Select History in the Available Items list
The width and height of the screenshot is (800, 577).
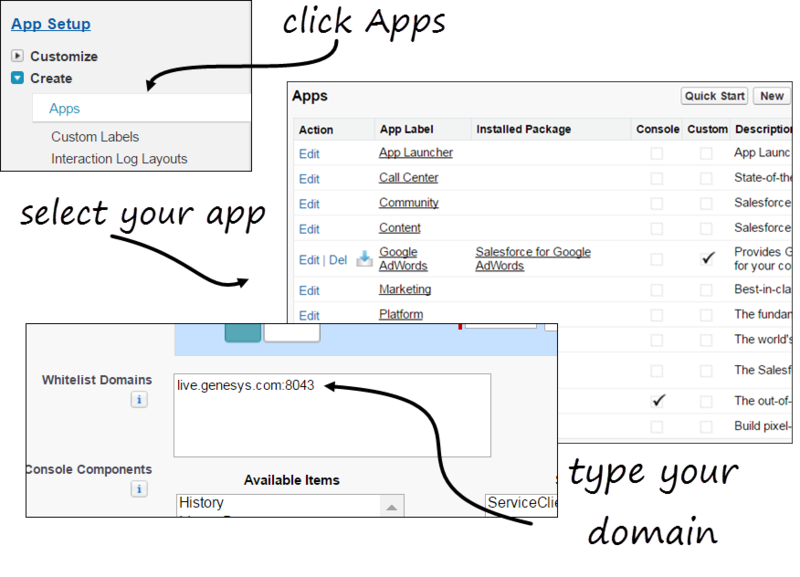click(x=201, y=503)
